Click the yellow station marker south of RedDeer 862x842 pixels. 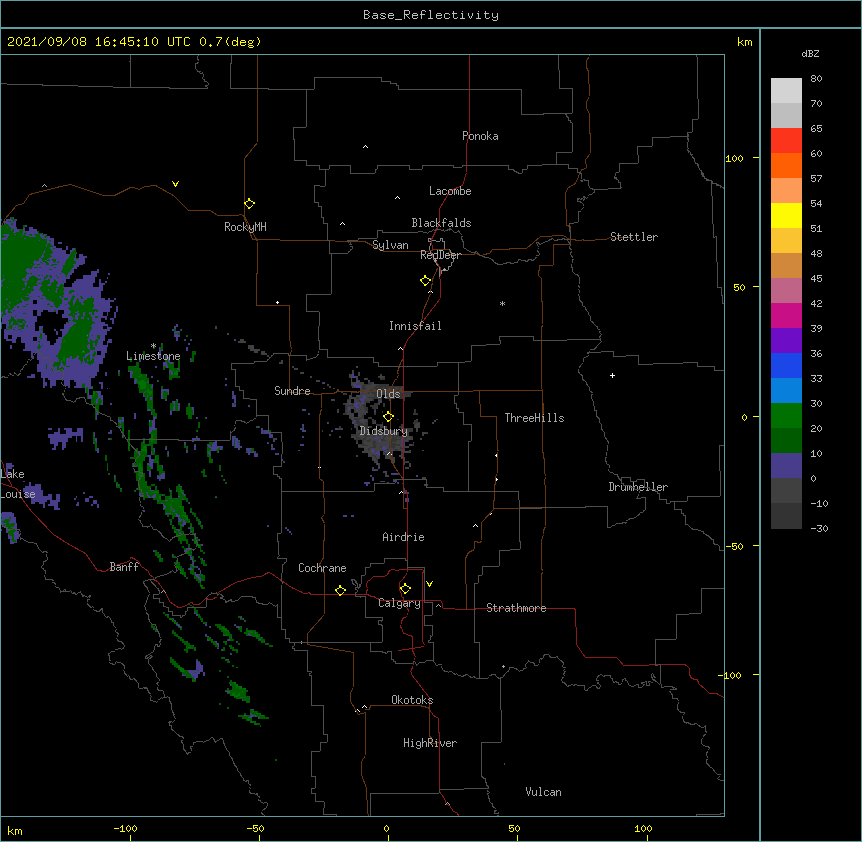pos(426,281)
